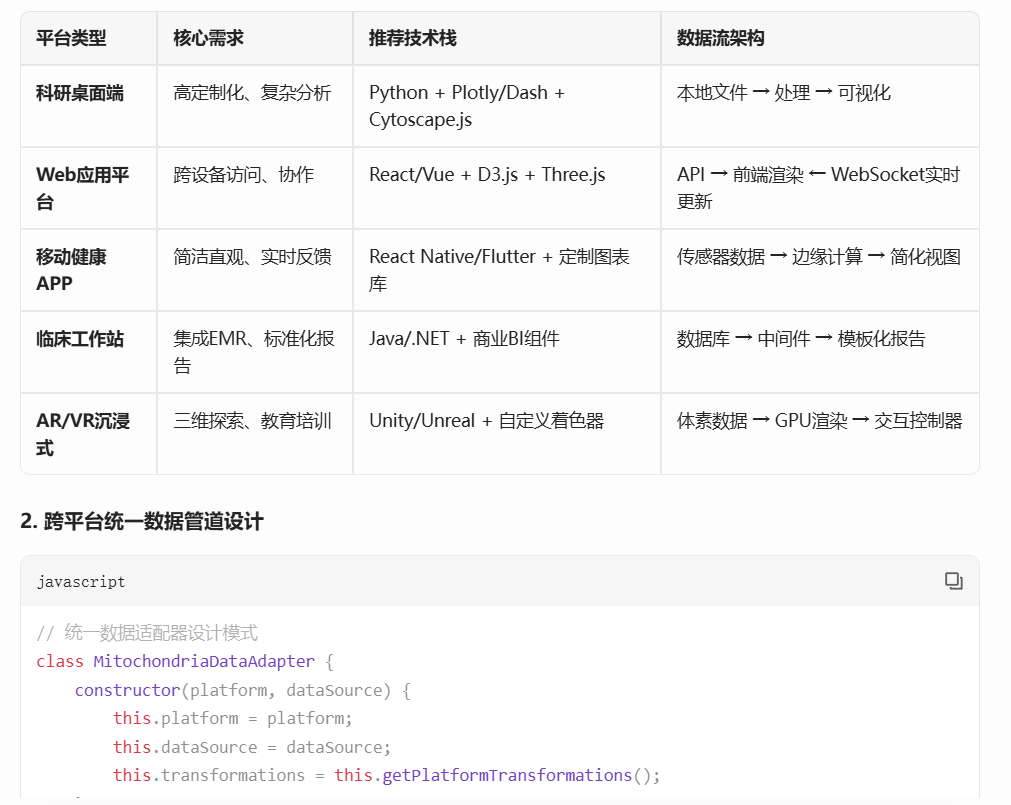Click the class MitochondriaDataAdapter line
This screenshot has width=1011, height=805.
[x=184, y=661]
